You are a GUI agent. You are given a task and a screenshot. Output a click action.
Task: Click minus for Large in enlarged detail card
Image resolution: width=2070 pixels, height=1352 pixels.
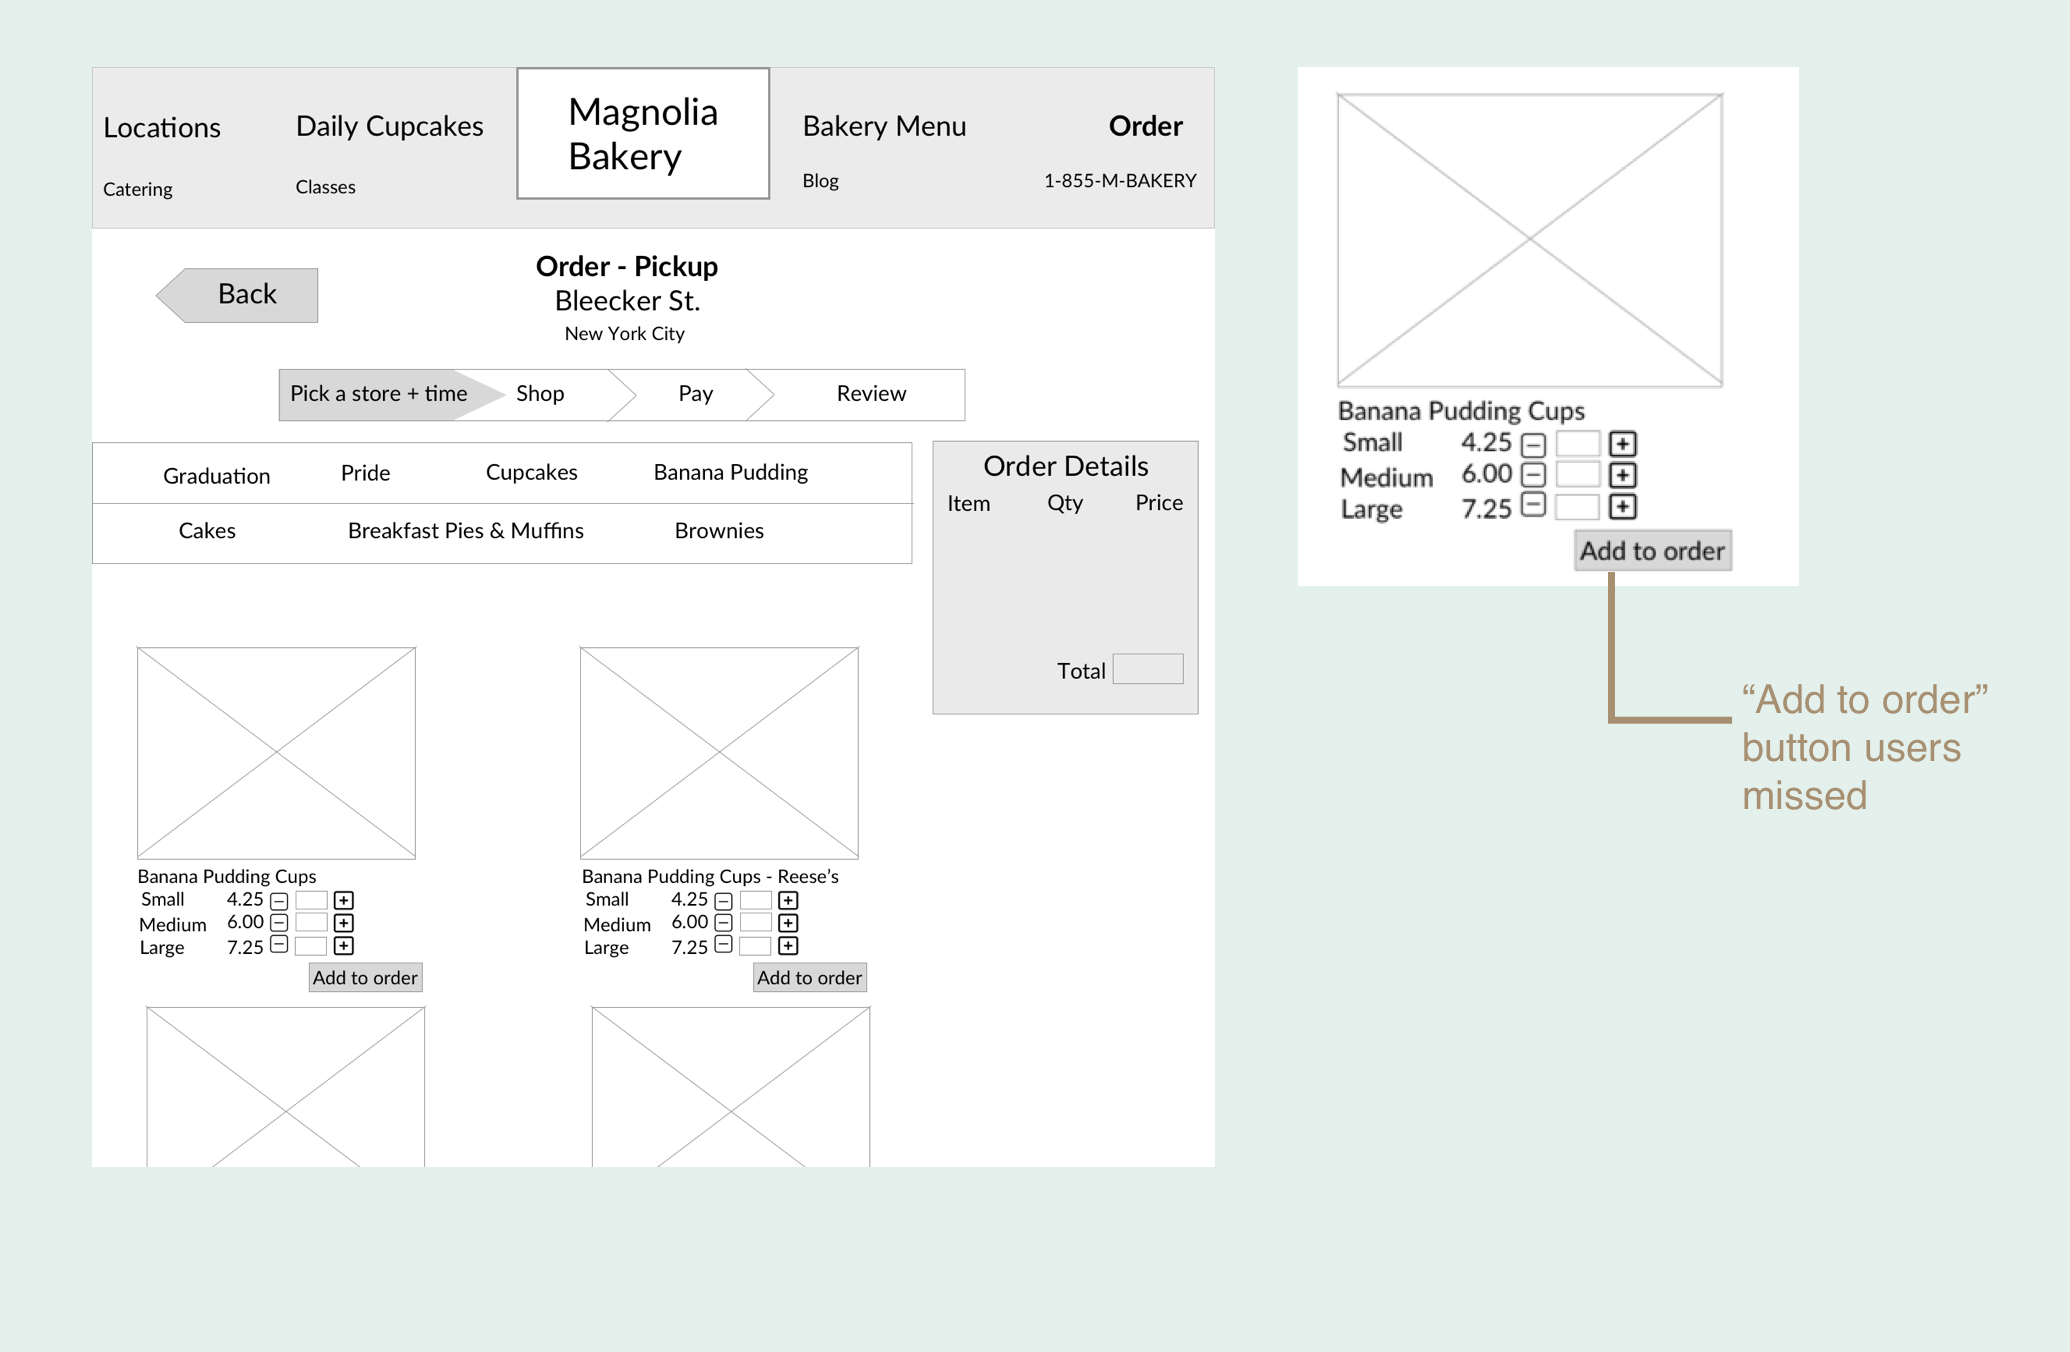(1534, 504)
